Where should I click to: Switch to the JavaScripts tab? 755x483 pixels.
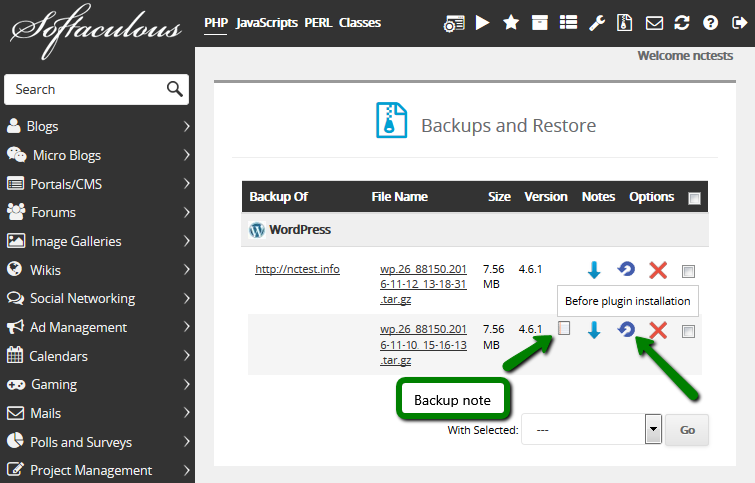(267, 22)
